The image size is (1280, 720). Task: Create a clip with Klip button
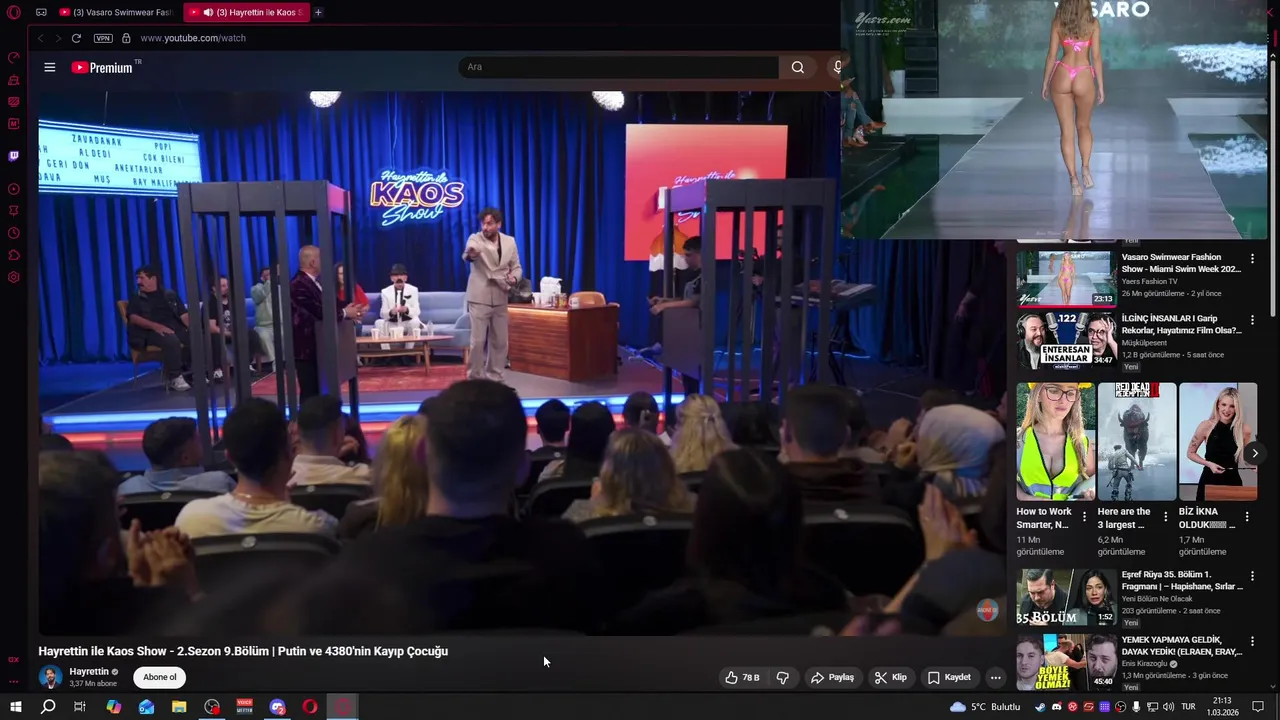[890, 677]
